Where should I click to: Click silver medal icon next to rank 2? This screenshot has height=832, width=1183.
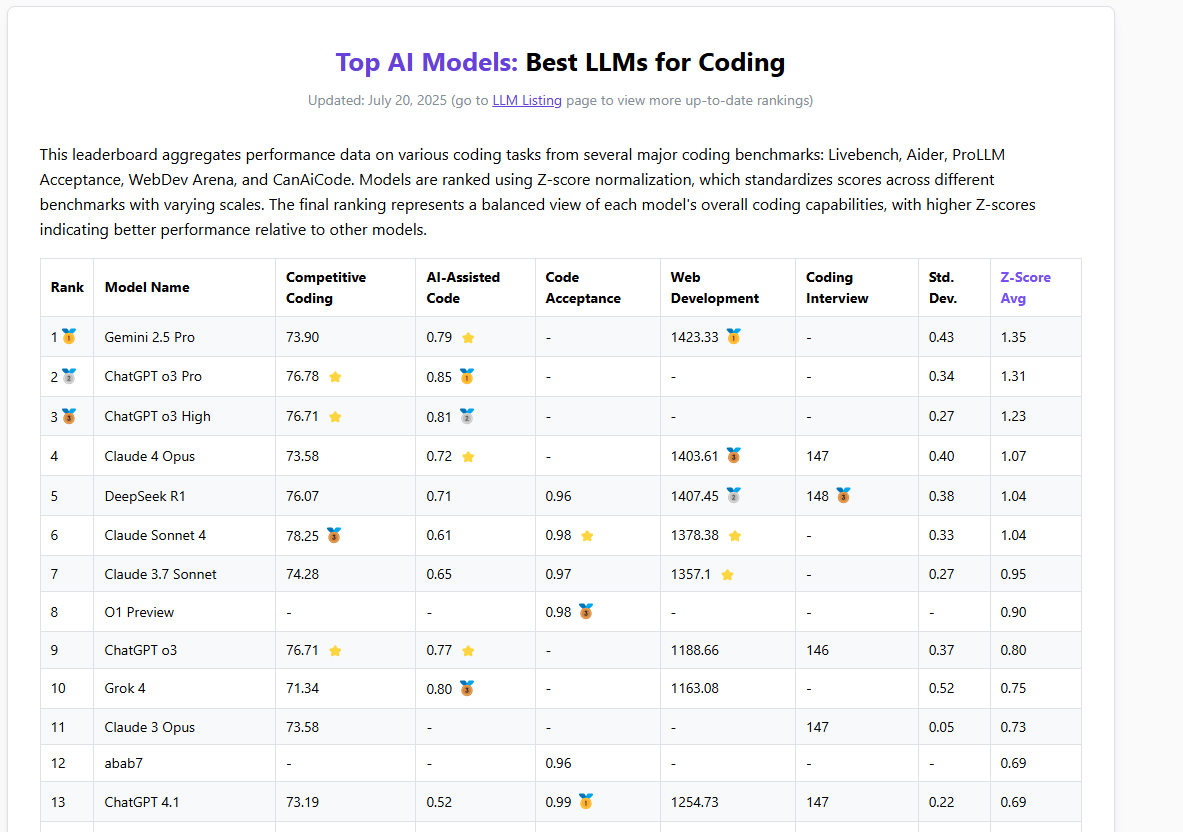pos(69,377)
